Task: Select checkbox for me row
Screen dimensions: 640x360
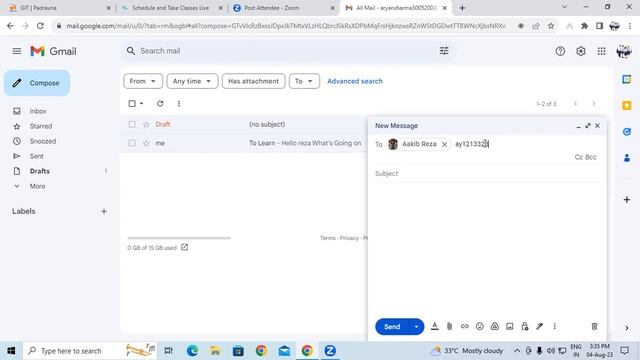Action: 132,143
